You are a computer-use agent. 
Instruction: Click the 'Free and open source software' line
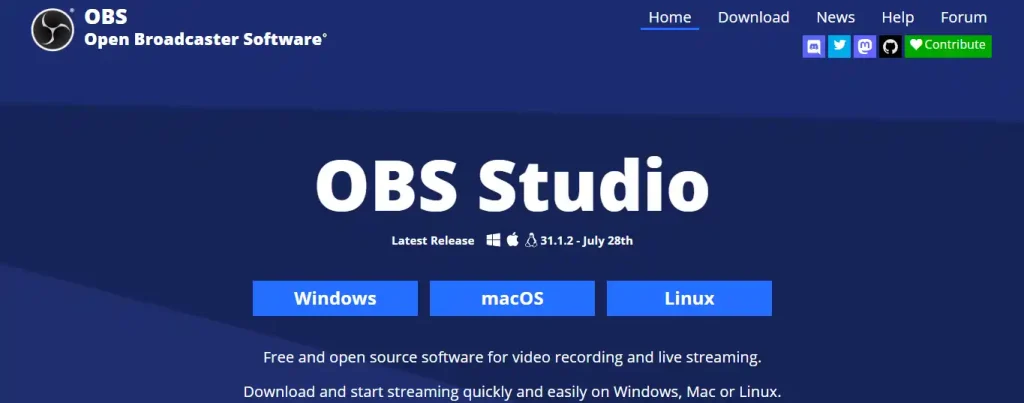click(x=512, y=358)
